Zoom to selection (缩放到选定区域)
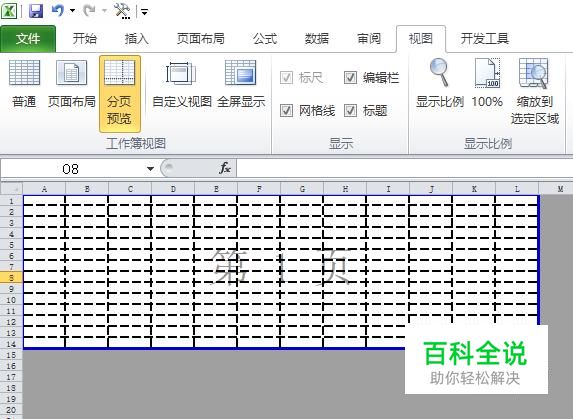Screen dimensions: 573x419 pyautogui.click(x=535, y=91)
